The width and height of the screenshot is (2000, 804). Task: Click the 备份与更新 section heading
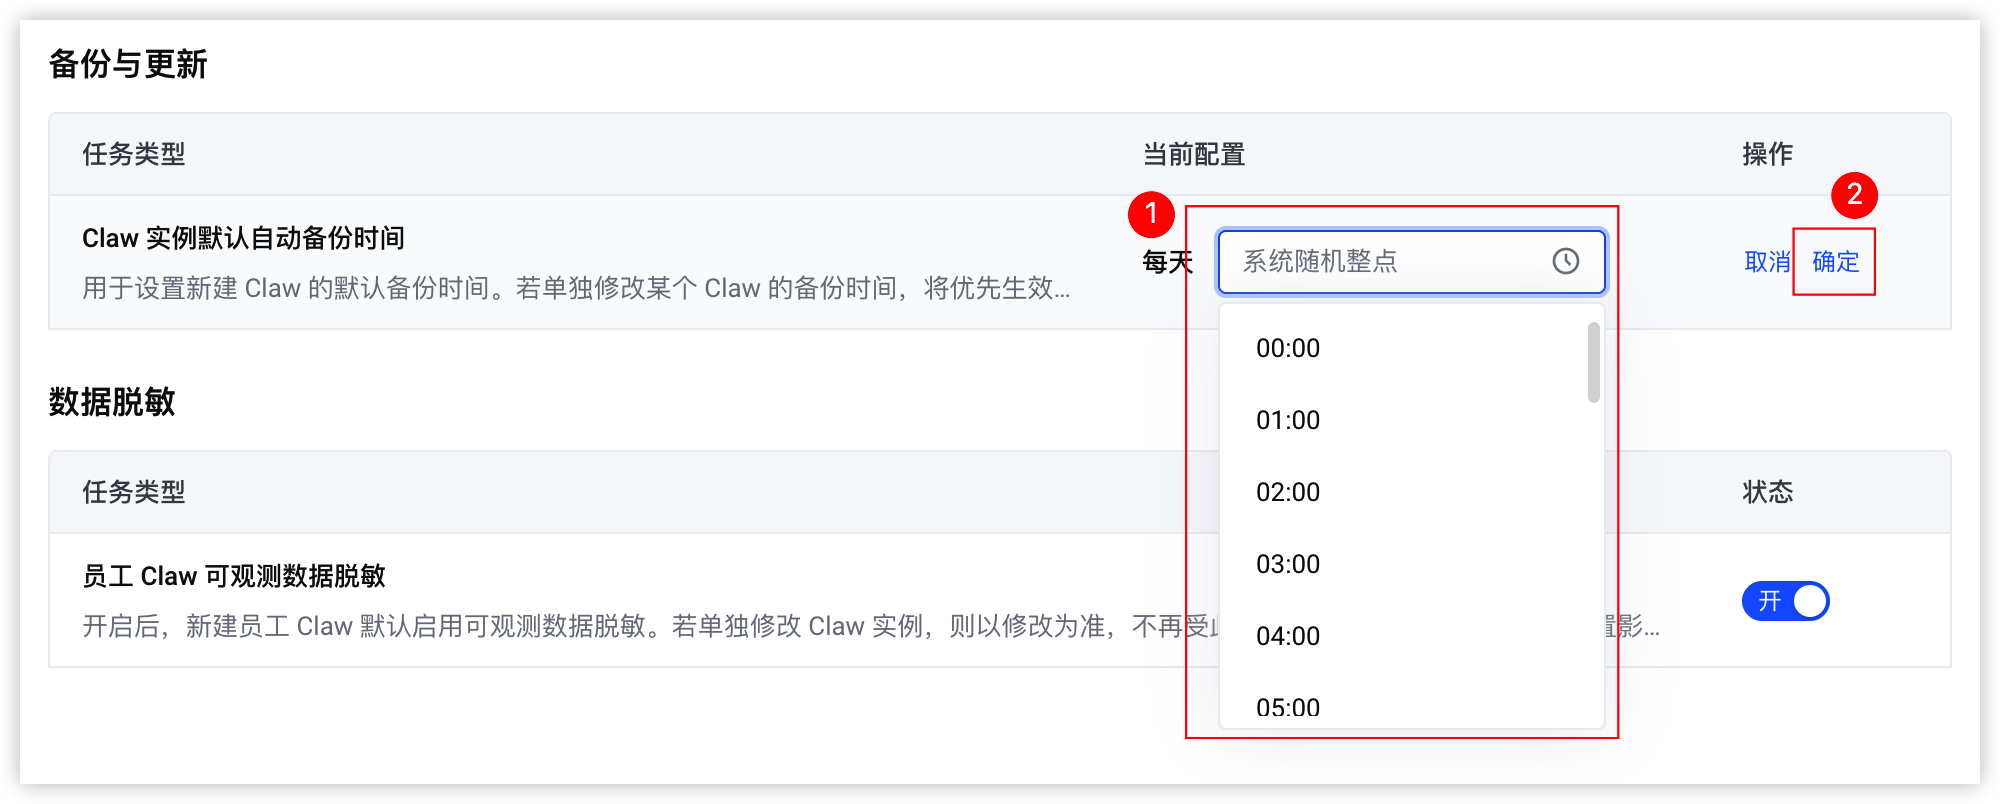pos(128,64)
